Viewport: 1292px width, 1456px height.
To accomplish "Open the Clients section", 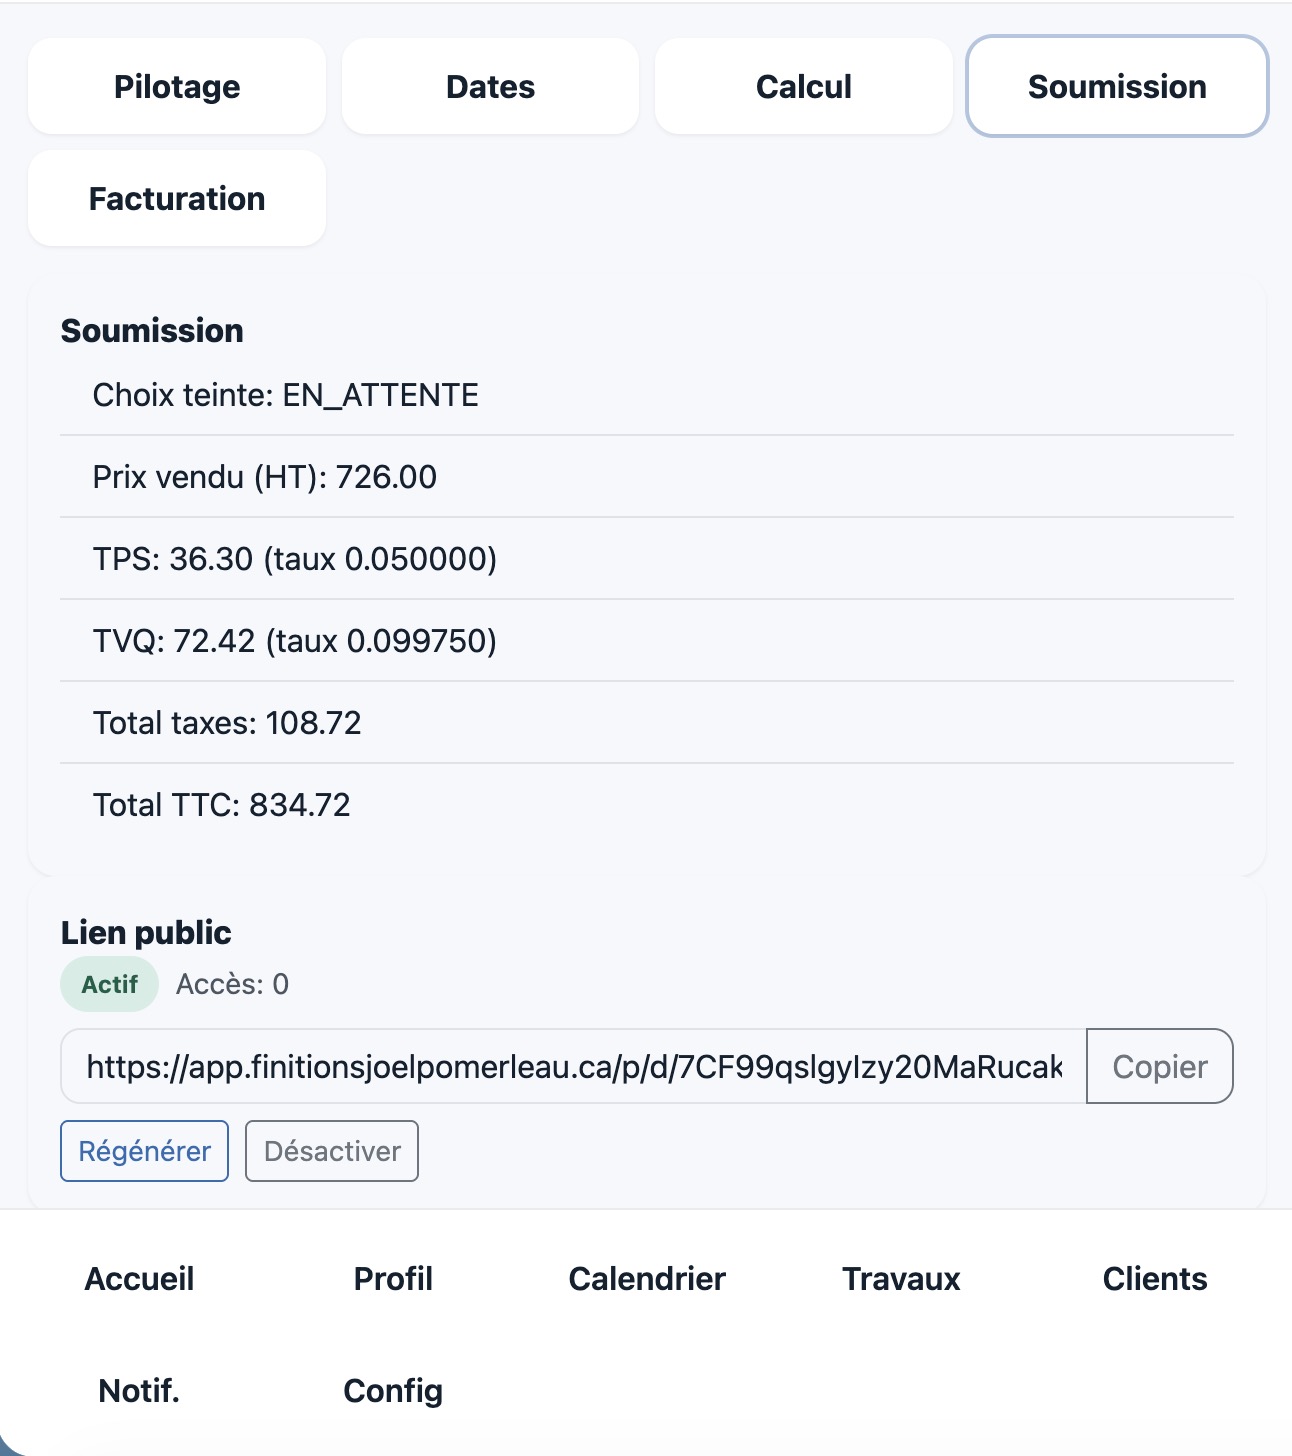I will (x=1155, y=1279).
